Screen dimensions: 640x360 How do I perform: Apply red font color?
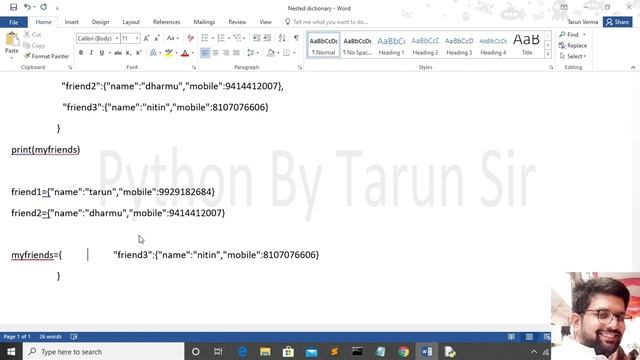tap(185, 53)
